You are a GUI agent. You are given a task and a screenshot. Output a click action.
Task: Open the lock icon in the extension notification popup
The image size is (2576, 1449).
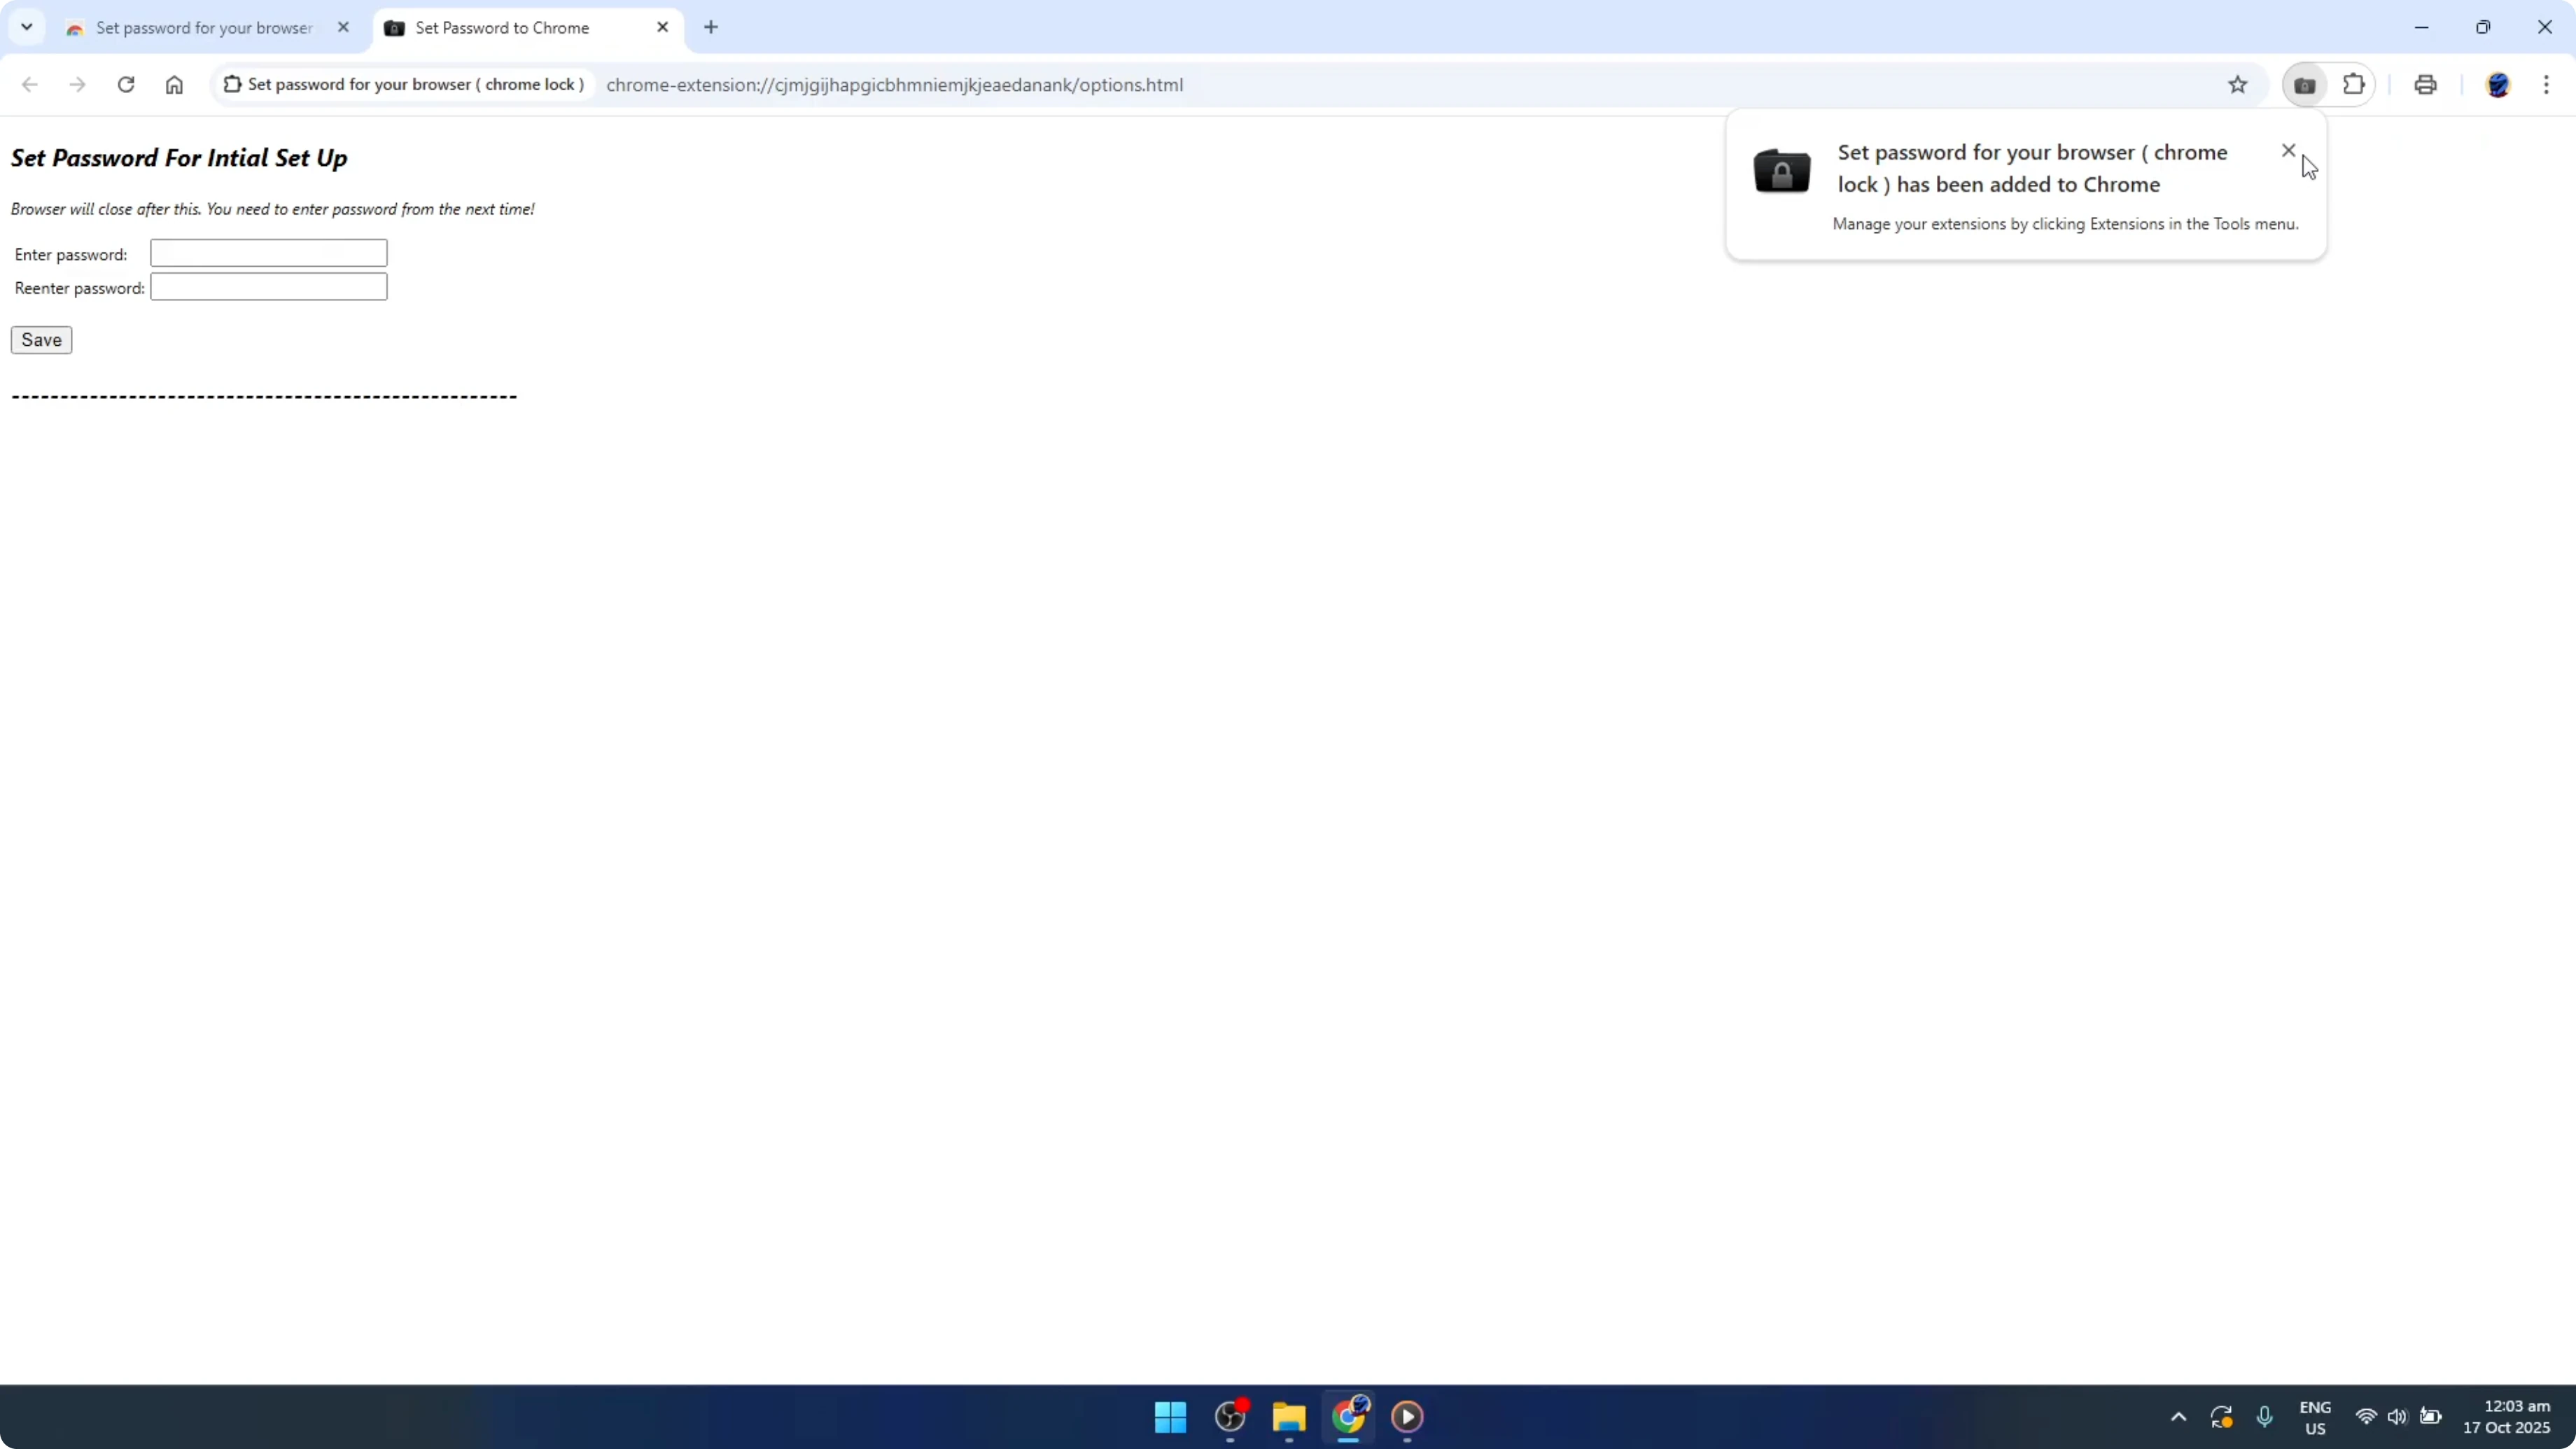click(x=1783, y=171)
